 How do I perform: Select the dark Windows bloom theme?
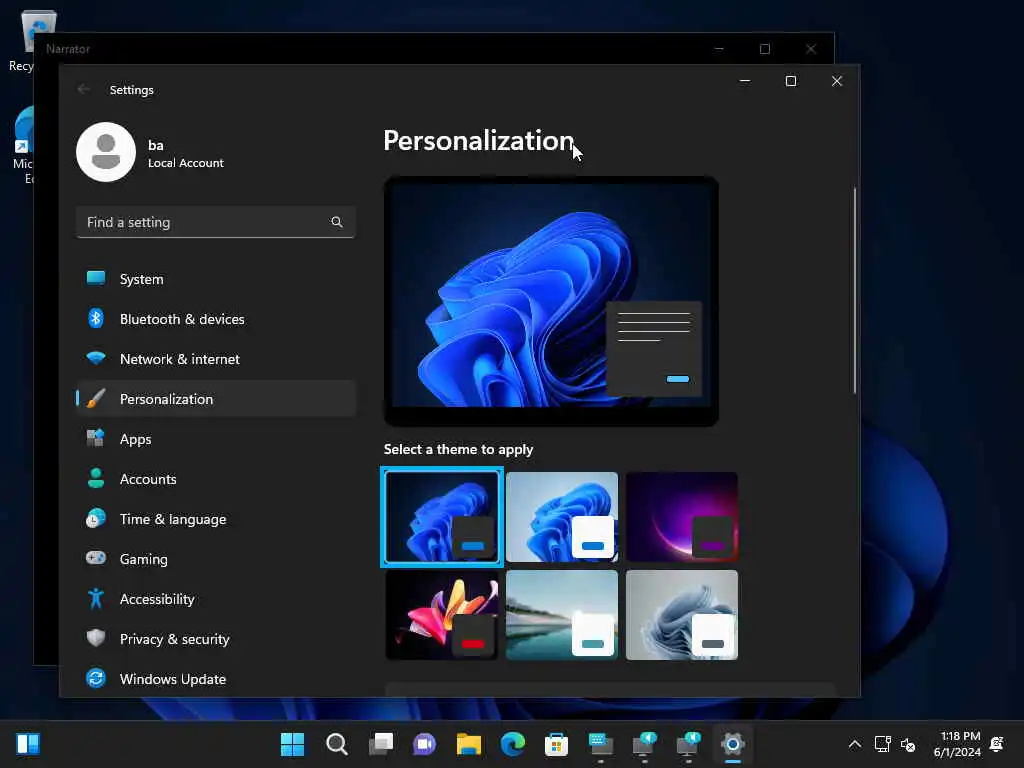(441, 517)
